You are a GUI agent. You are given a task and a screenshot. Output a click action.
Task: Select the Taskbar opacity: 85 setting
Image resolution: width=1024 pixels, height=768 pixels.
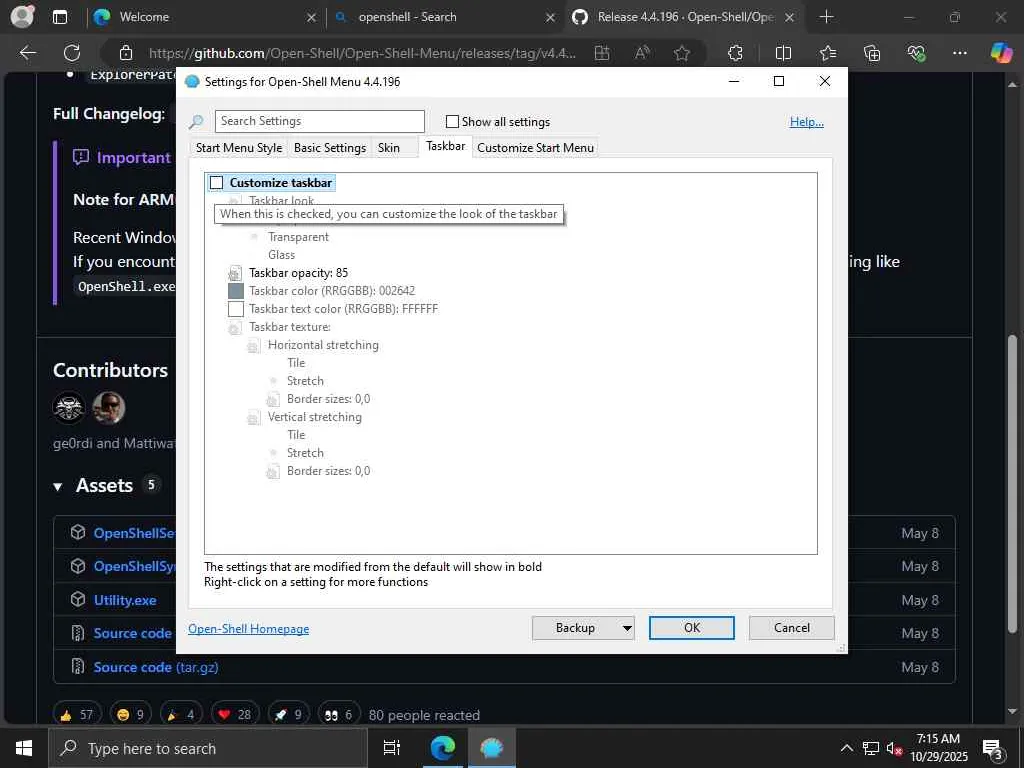pos(298,273)
